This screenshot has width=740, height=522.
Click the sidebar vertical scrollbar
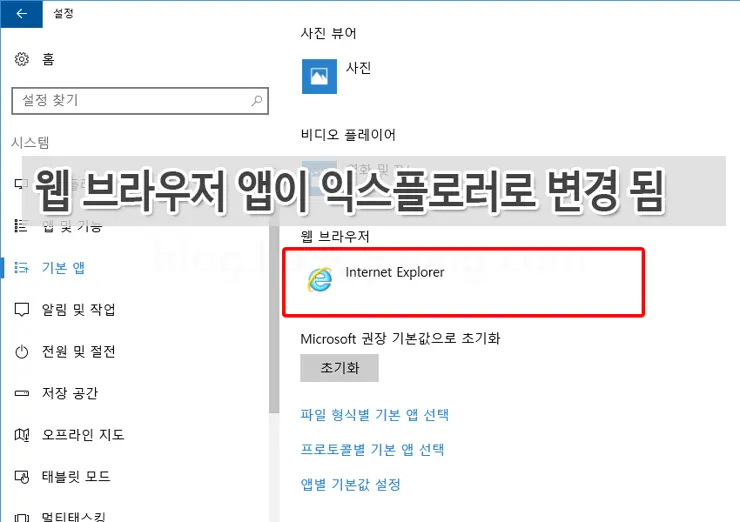point(274,319)
